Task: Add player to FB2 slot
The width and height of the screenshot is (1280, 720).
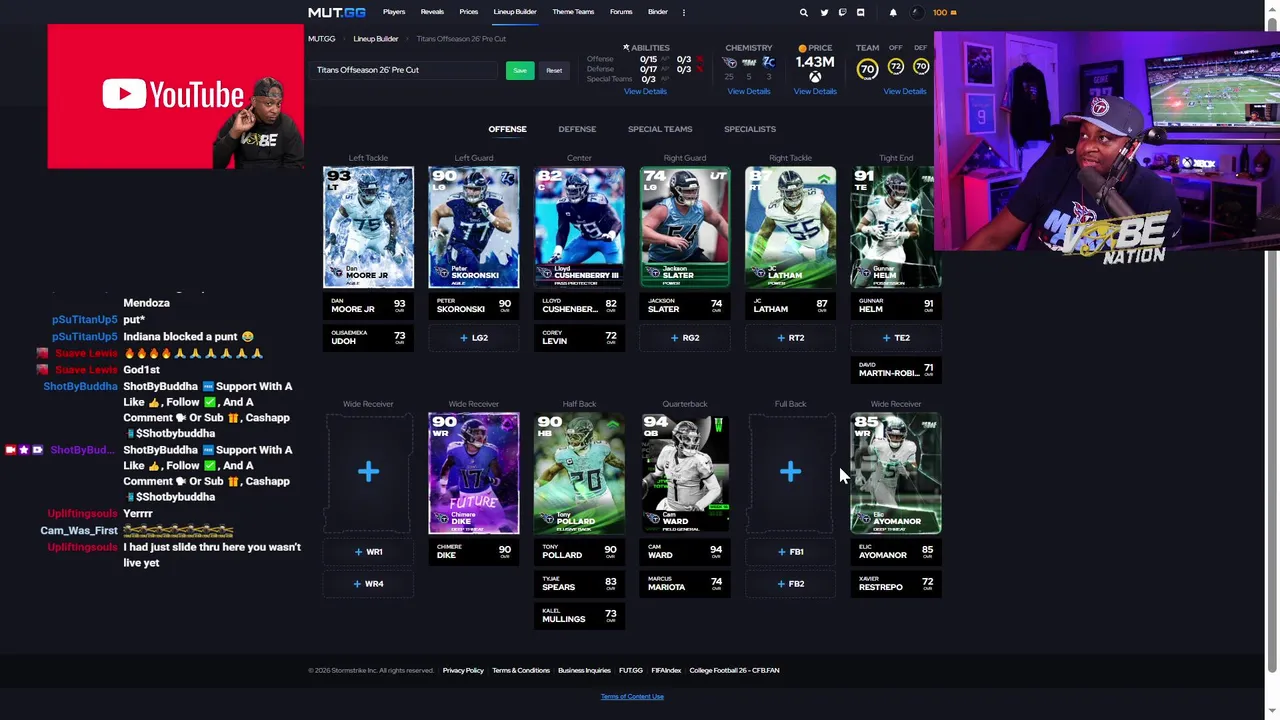Action: [790, 584]
